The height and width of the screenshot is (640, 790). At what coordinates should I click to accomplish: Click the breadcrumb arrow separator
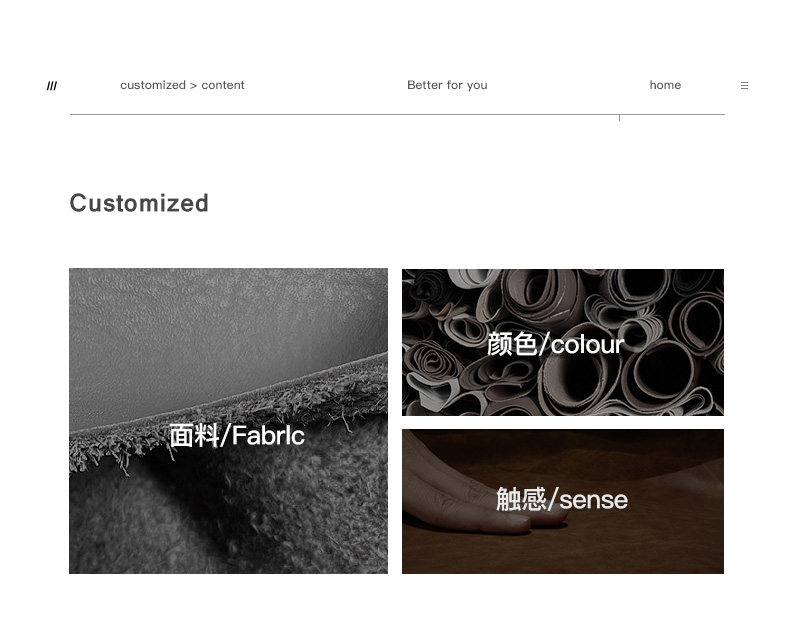pos(193,86)
